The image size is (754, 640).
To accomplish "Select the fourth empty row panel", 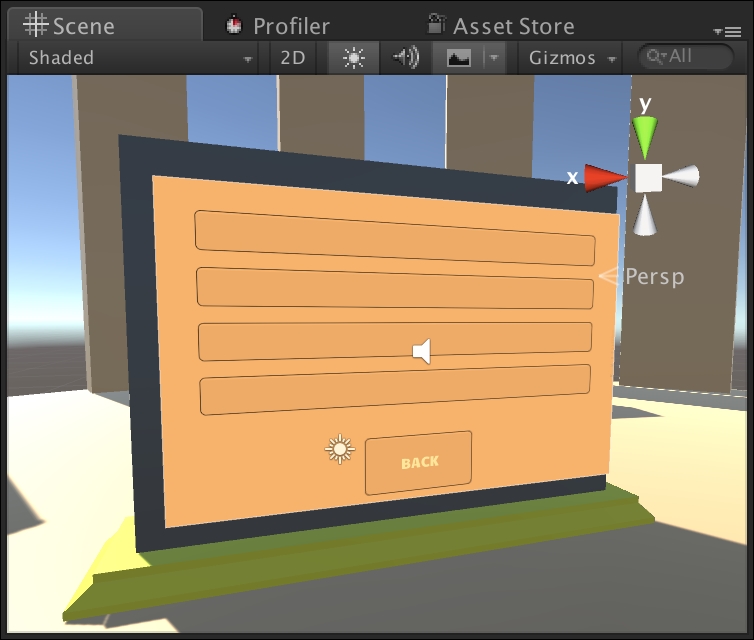I will coord(395,389).
